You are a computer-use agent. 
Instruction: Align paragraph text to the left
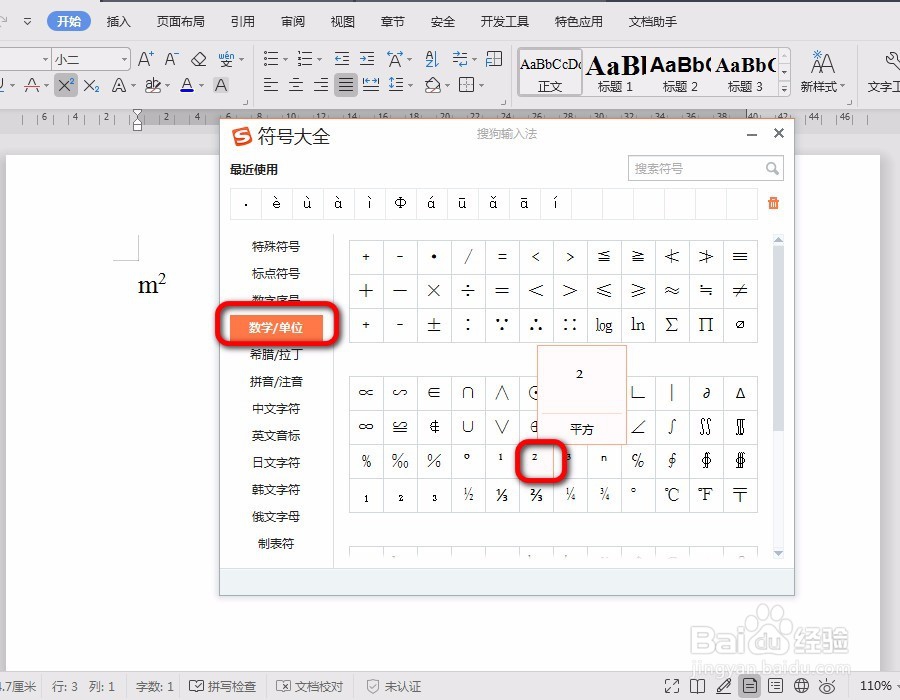270,85
